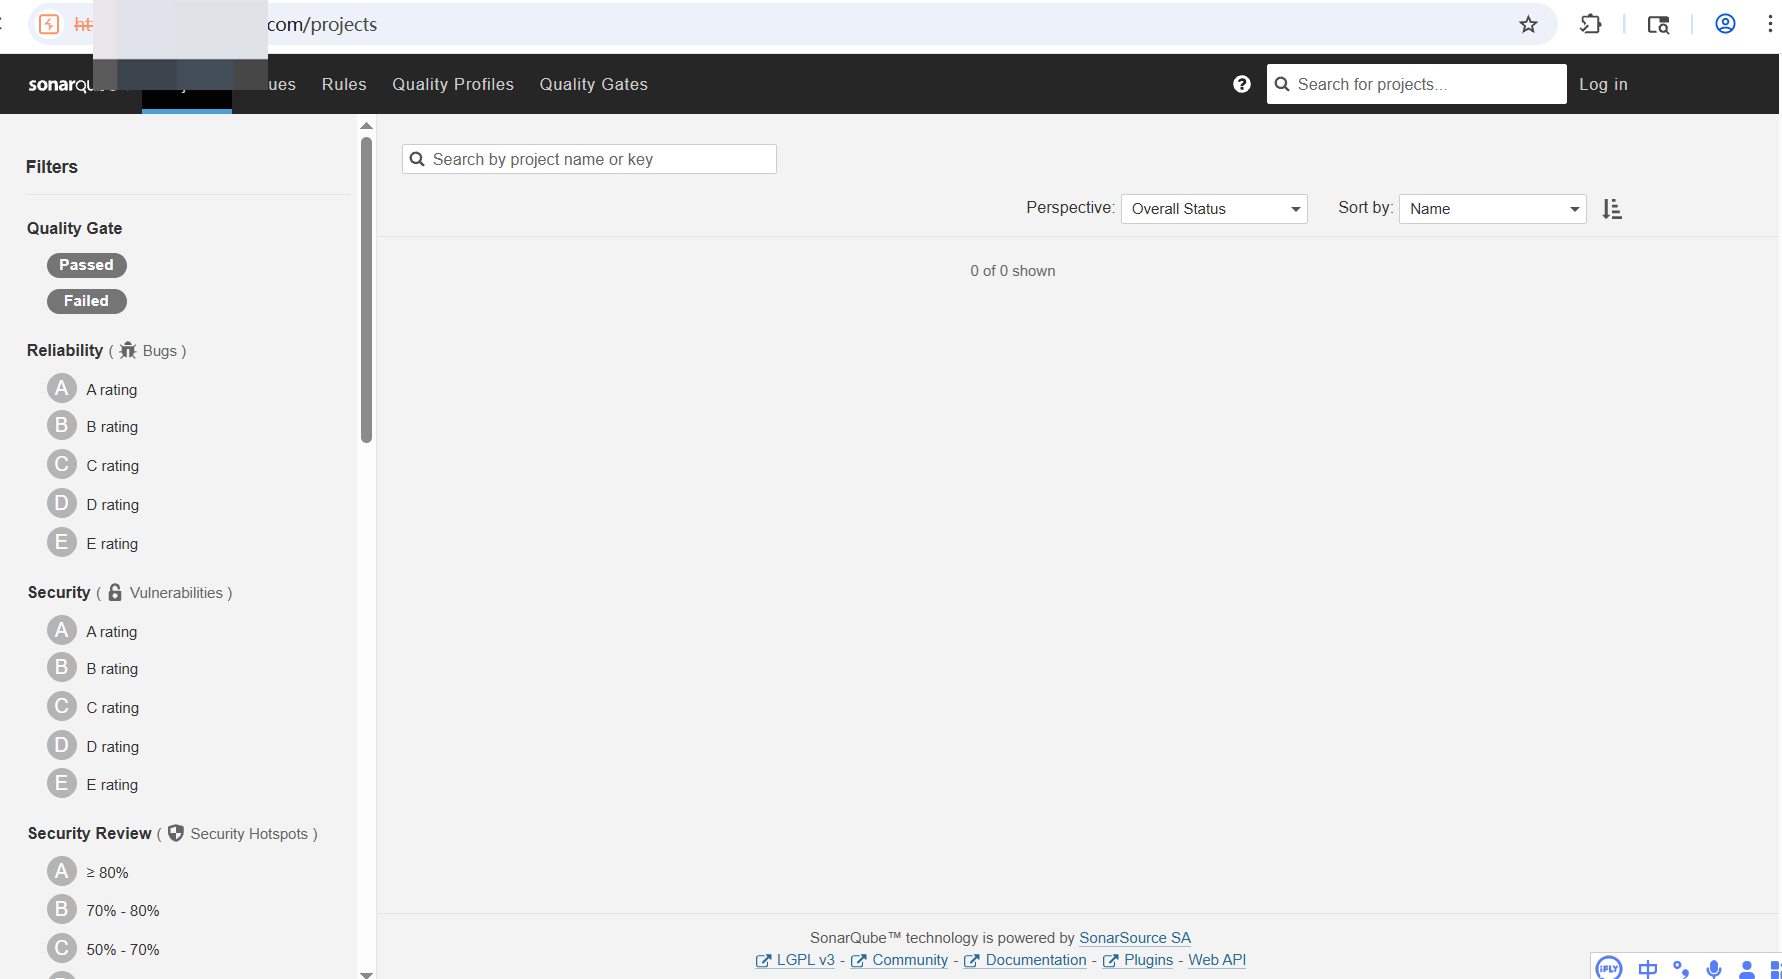Click the Security B rating badge
The width and height of the screenshot is (1782, 979).
(x=61, y=667)
